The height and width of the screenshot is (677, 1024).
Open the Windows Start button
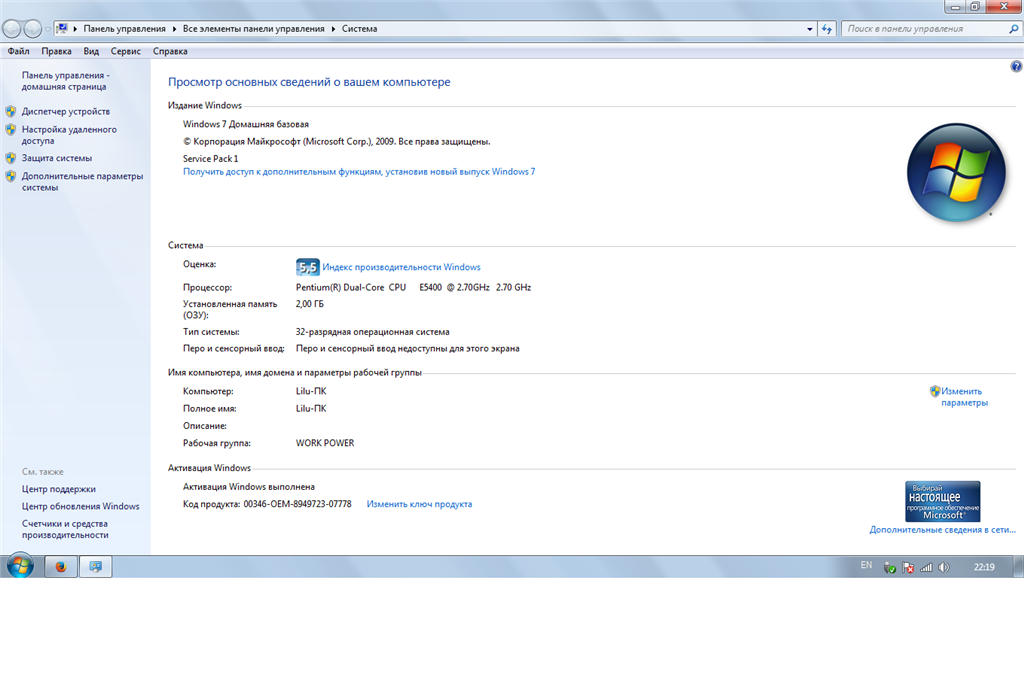20,566
